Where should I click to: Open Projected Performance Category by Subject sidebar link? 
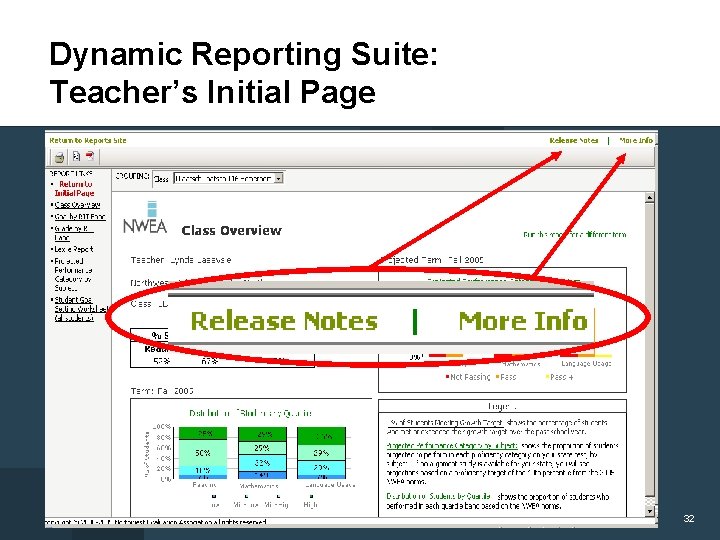pyautogui.click(x=73, y=275)
